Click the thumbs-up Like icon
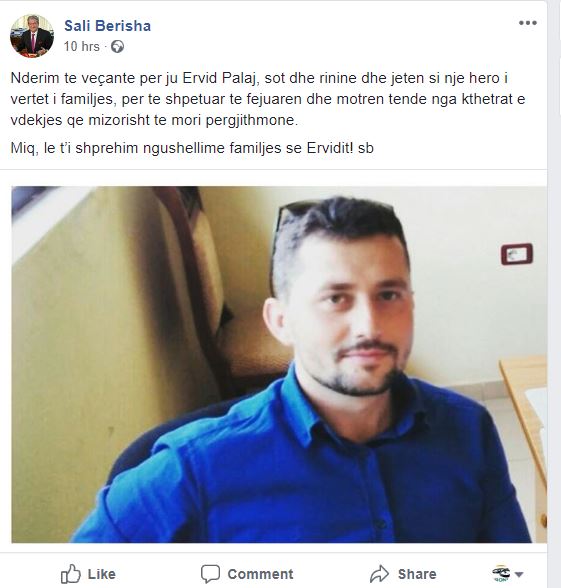561x588 pixels. [x=70, y=574]
